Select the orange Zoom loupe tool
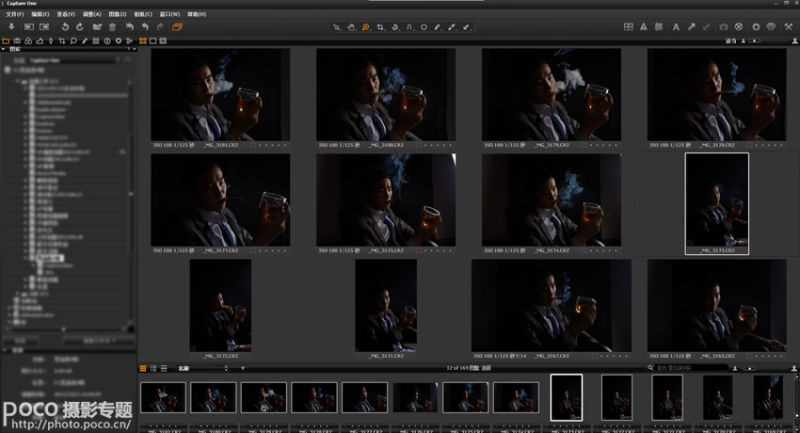The width and height of the screenshot is (800, 433). click(x=367, y=27)
